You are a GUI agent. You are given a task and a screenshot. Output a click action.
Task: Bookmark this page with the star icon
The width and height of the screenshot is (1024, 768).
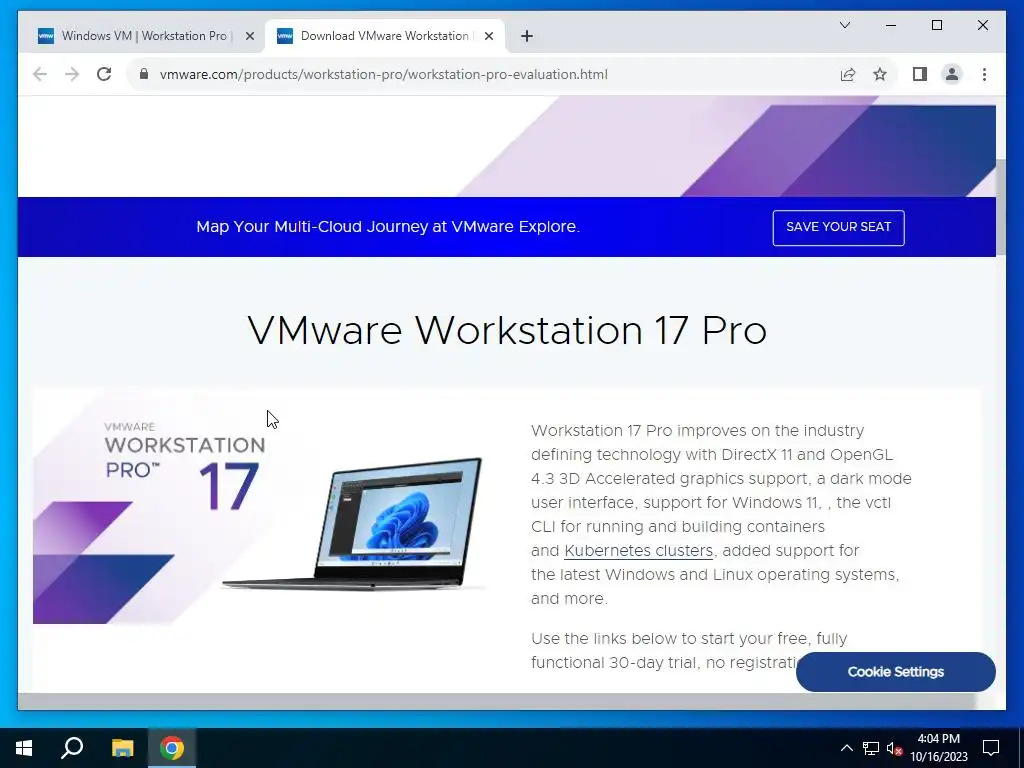coord(880,74)
